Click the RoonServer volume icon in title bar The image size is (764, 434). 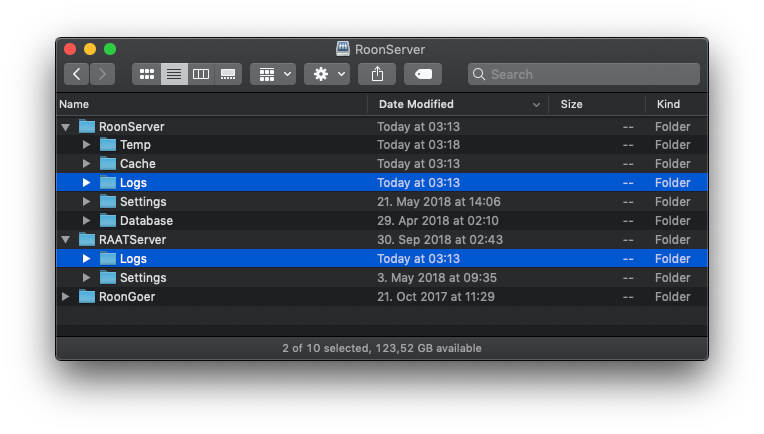click(x=343, y=49)
